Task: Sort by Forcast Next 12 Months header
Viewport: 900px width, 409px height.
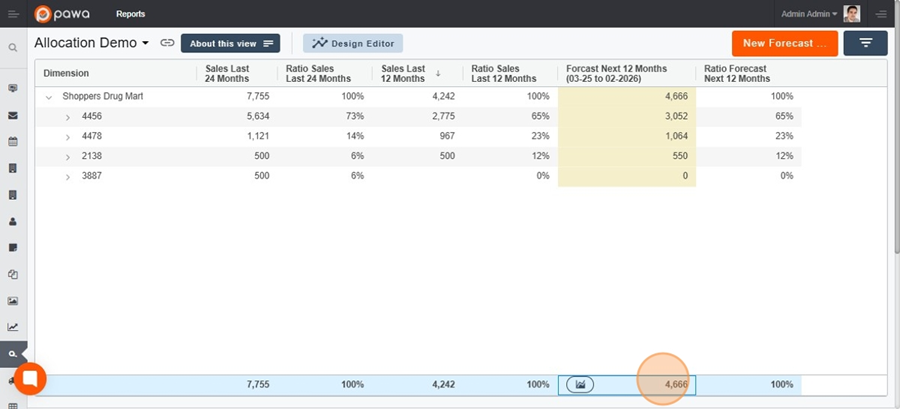Action: pos(616,73)
